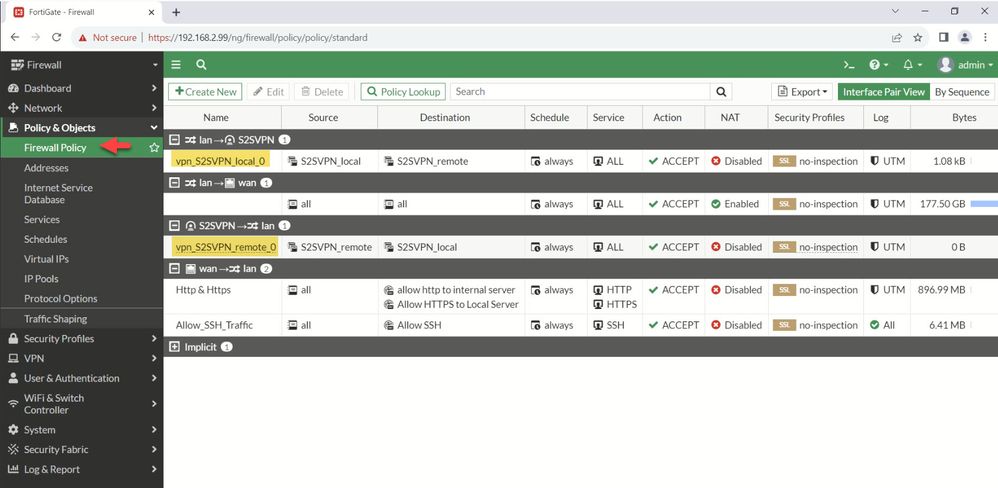Open the Firewall VDOM dropdown
The image size is (998, 488).
81,65
